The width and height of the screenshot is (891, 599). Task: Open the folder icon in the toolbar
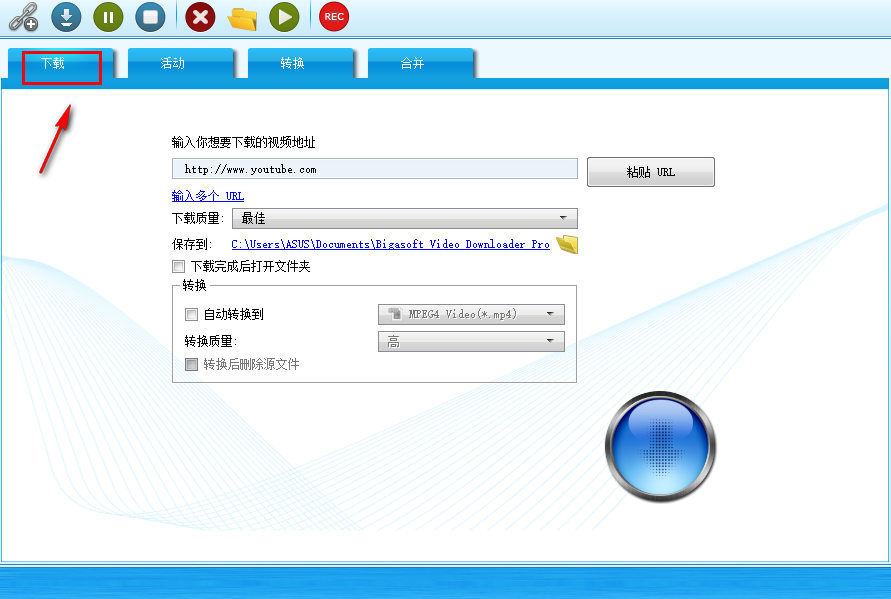pos(242,18)
